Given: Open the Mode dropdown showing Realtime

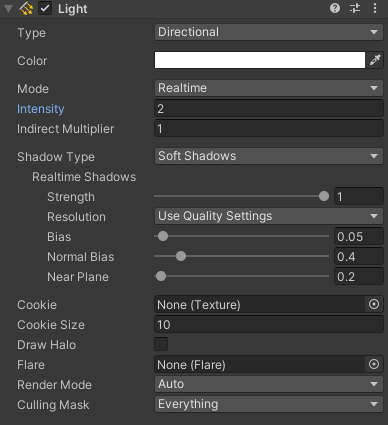Looking at the screenshot, I should 269,88.
